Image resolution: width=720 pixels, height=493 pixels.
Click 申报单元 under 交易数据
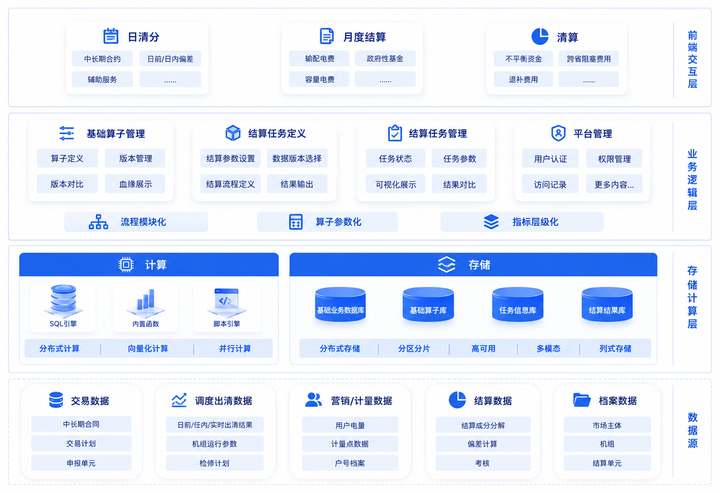[x=81, y=463]
